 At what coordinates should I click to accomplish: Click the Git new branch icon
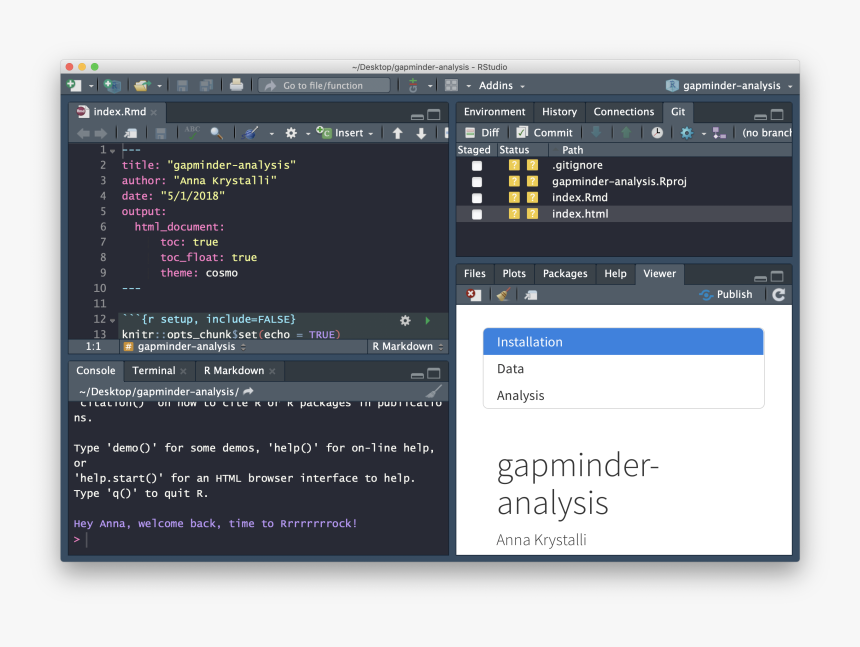point(719,133)
